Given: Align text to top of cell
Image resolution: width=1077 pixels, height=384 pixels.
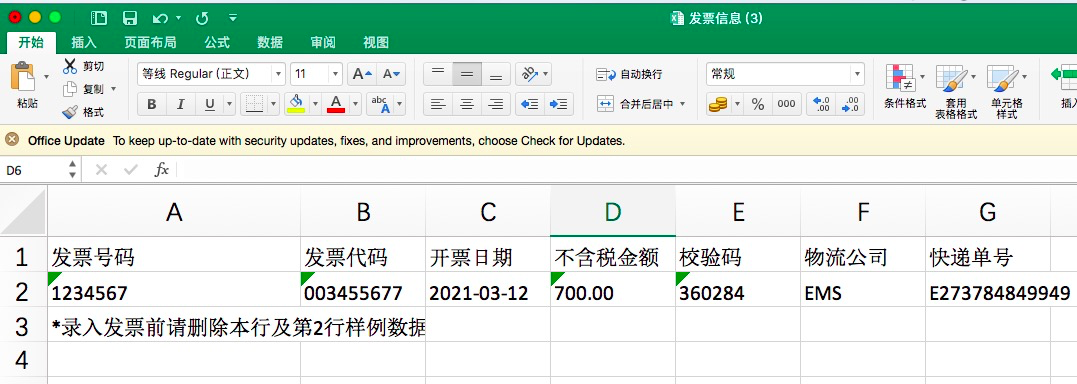Looking at the screenshot, I should click(438, 74).
